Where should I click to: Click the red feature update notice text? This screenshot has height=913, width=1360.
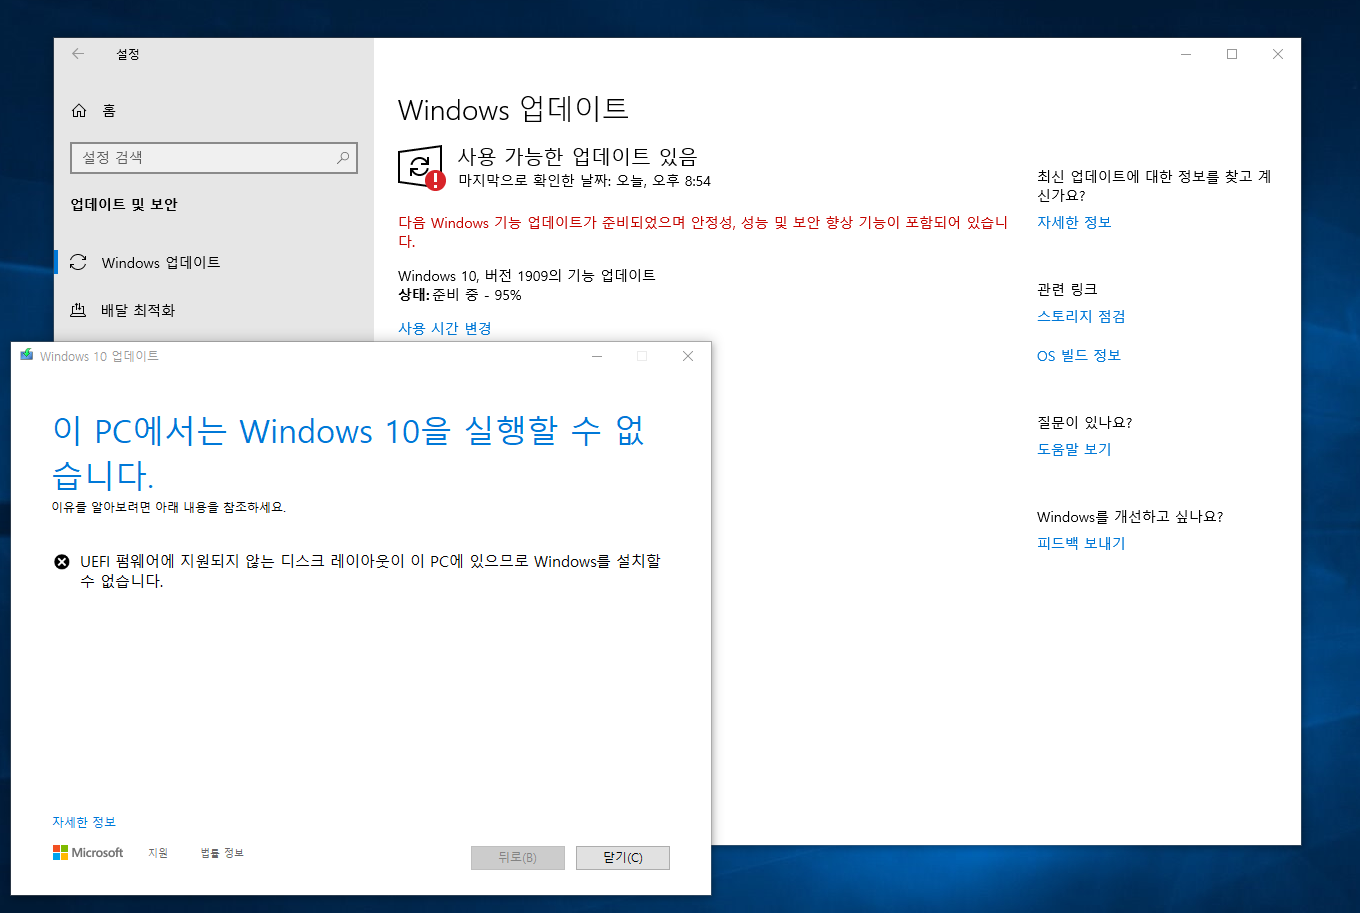pyautogui.click(x=703, y=232)
